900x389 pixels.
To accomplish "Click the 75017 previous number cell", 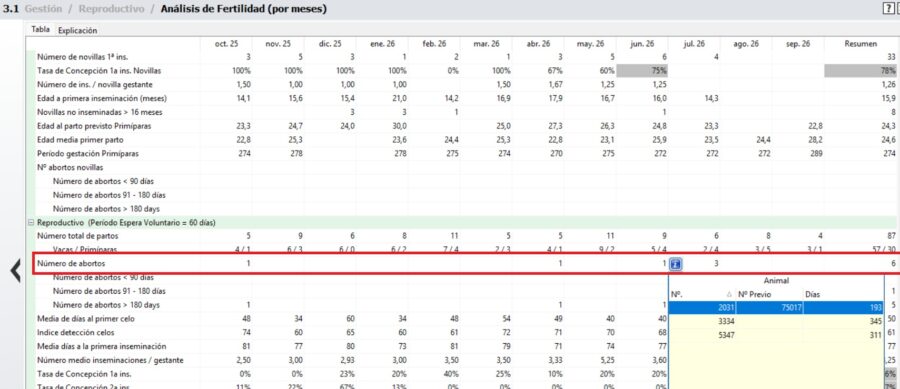I will (x=769, y=308).
